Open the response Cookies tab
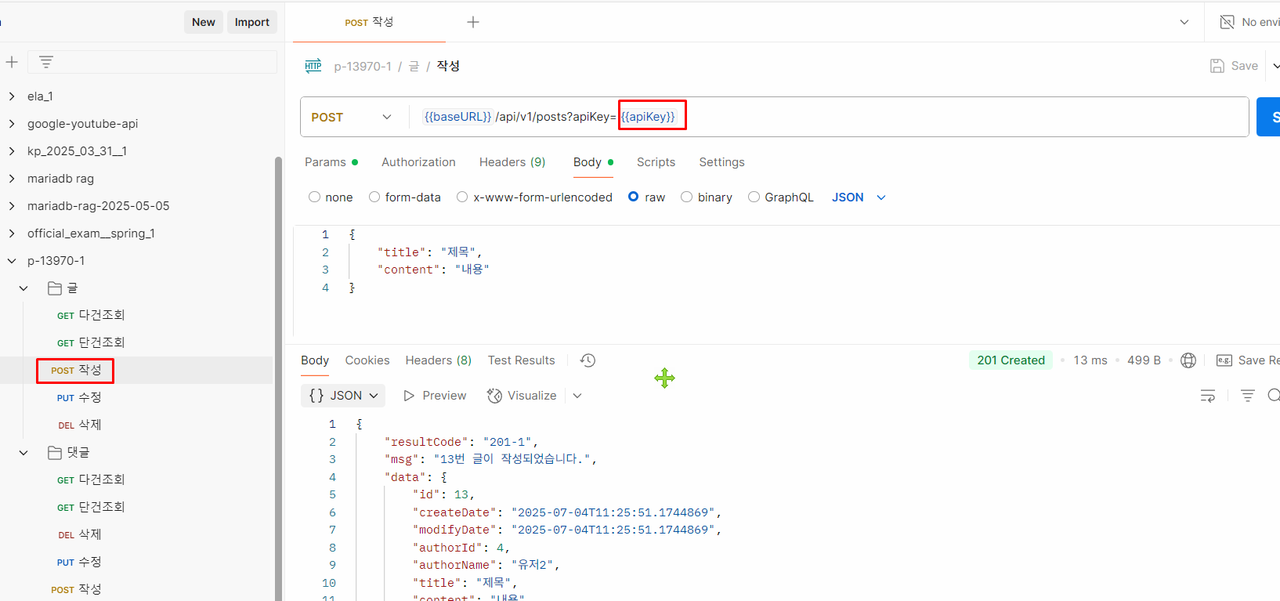Screen dimensions: 1280x601 point(367,360)
